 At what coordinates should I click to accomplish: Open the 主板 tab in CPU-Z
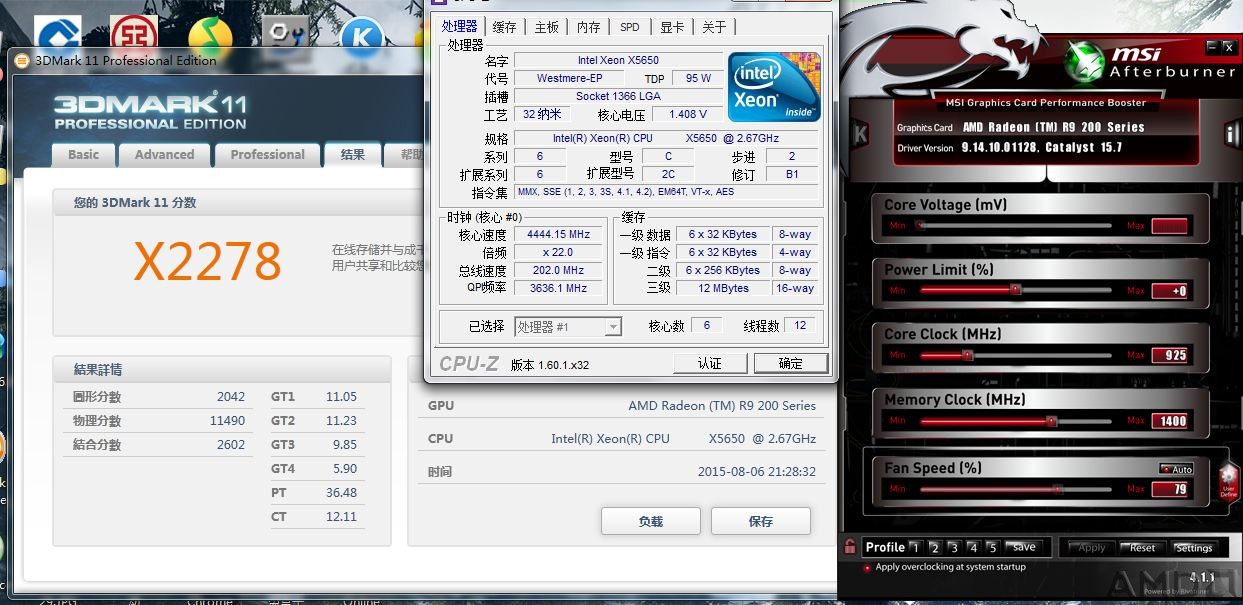547,27
